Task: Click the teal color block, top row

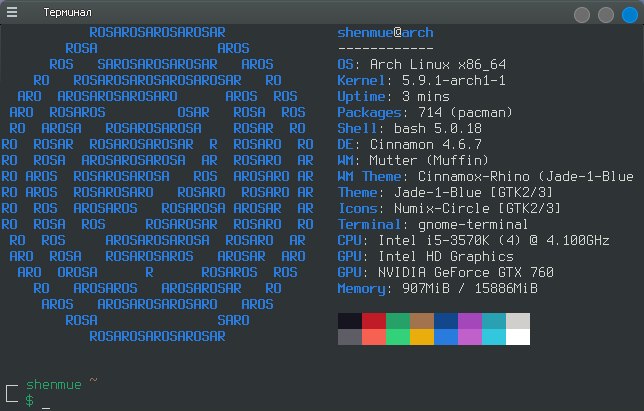Action: [x=494, y=321]
